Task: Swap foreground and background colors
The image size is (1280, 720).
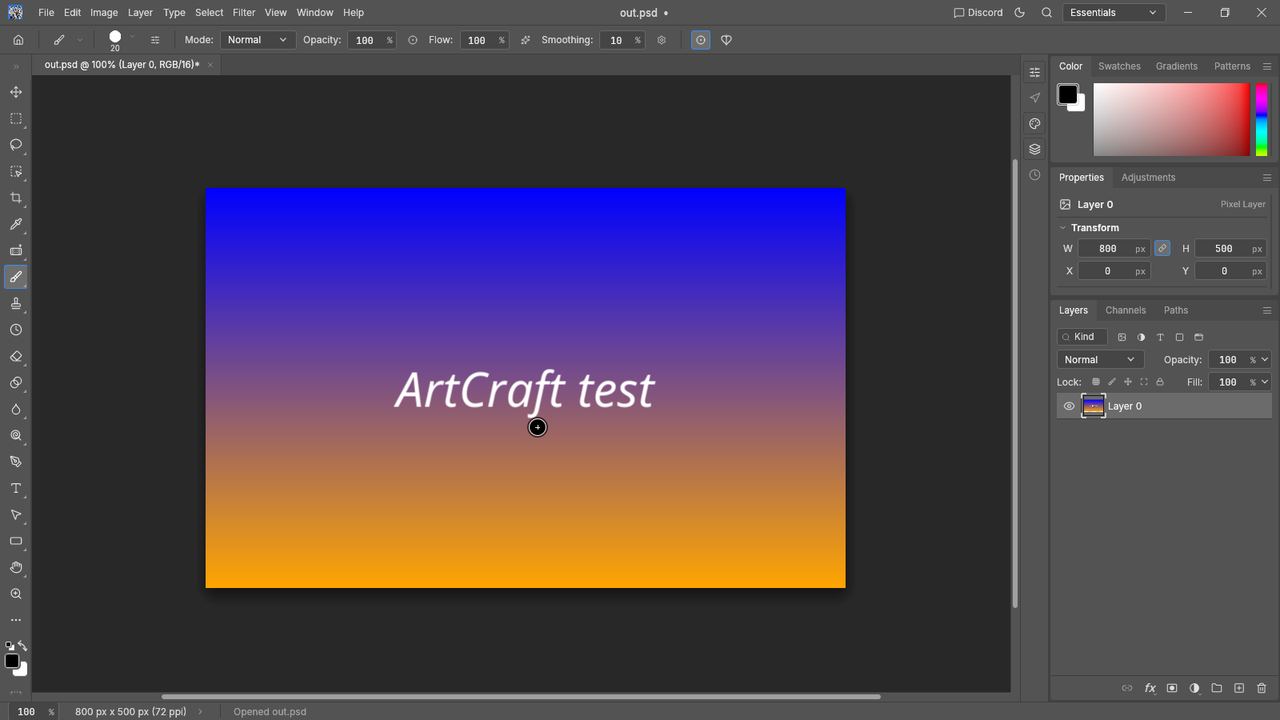Action: pyautogui.click(x=23, y=646)
